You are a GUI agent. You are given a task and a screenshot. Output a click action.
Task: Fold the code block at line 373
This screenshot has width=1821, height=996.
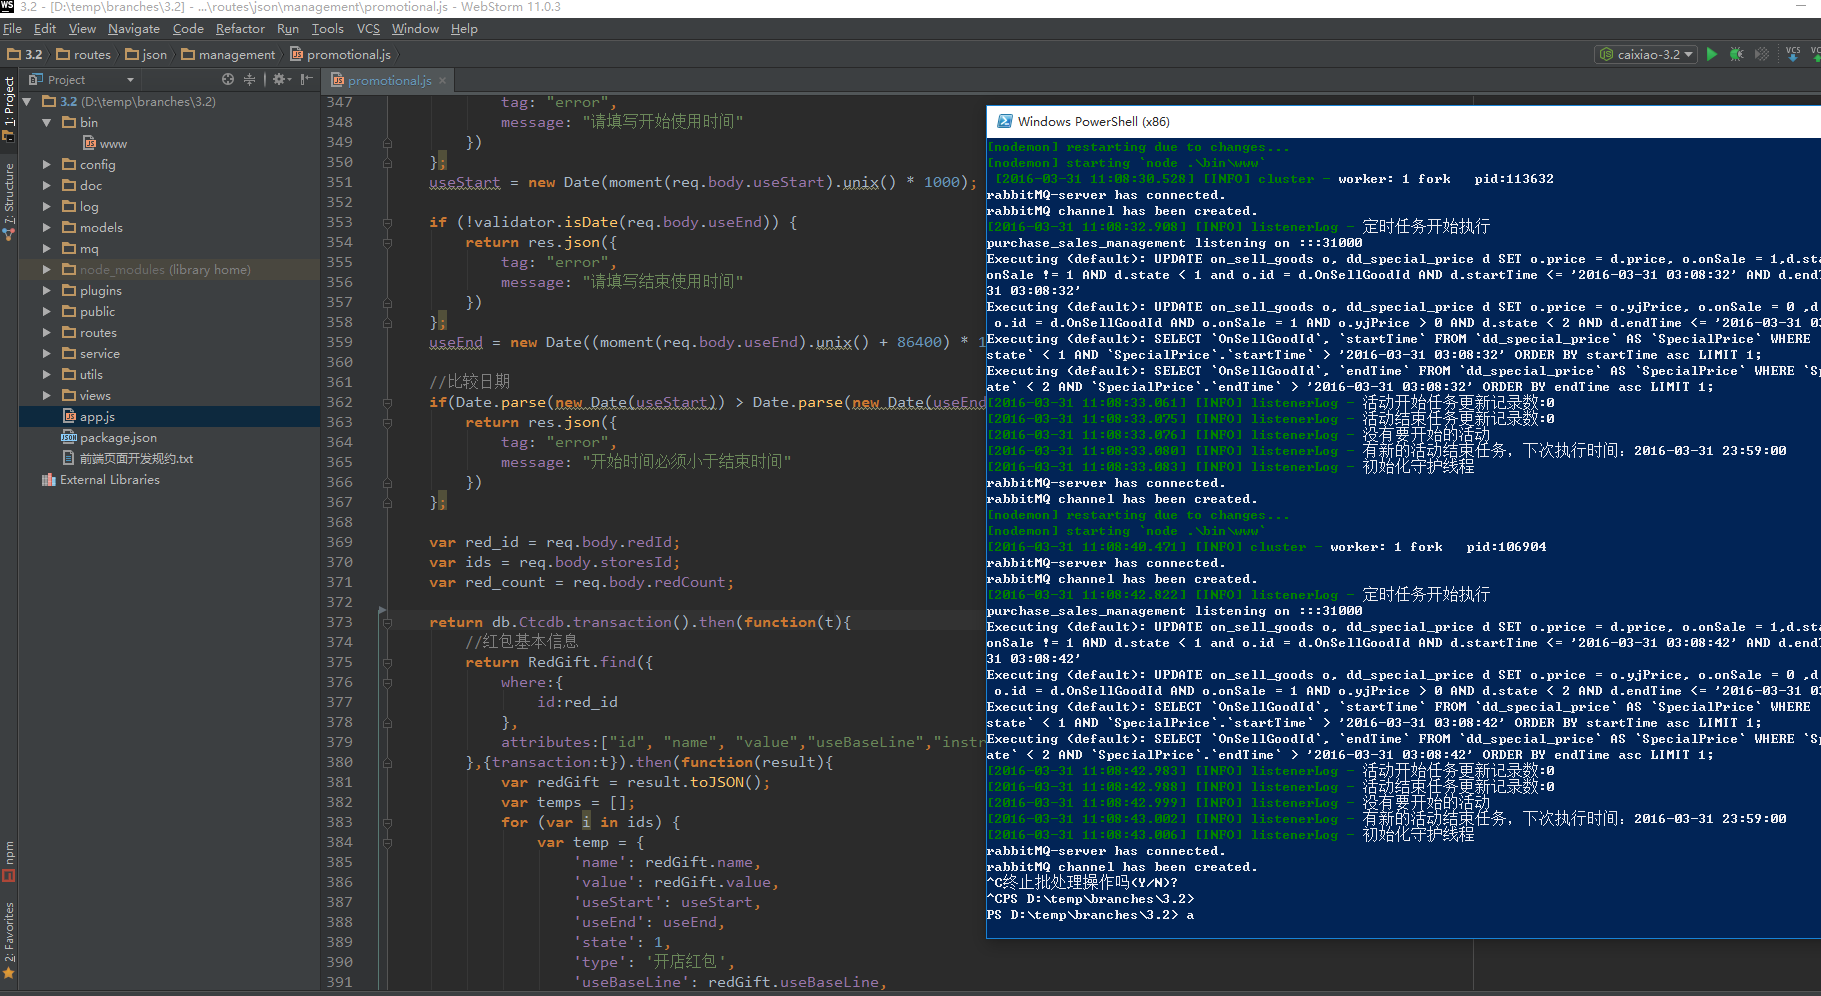pos(386,622)
